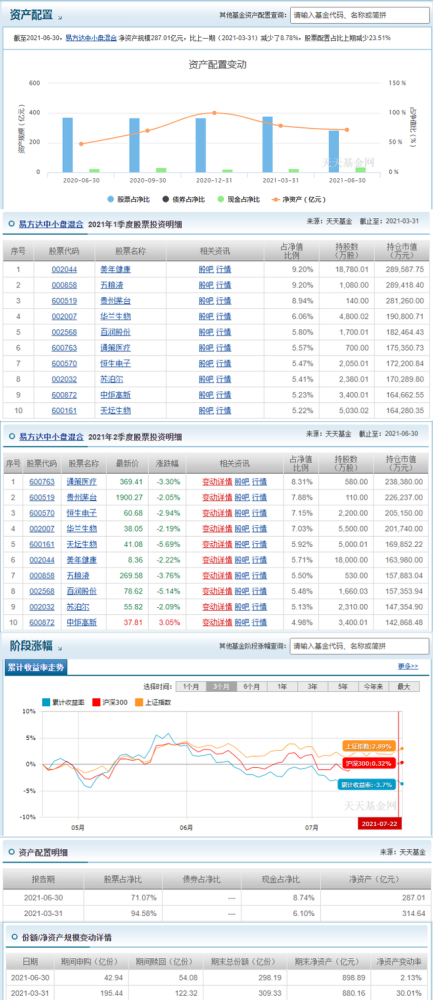Open the 其他基金阶段涨幅查询 search box
Screen dimensions: 433x1000
360,646
